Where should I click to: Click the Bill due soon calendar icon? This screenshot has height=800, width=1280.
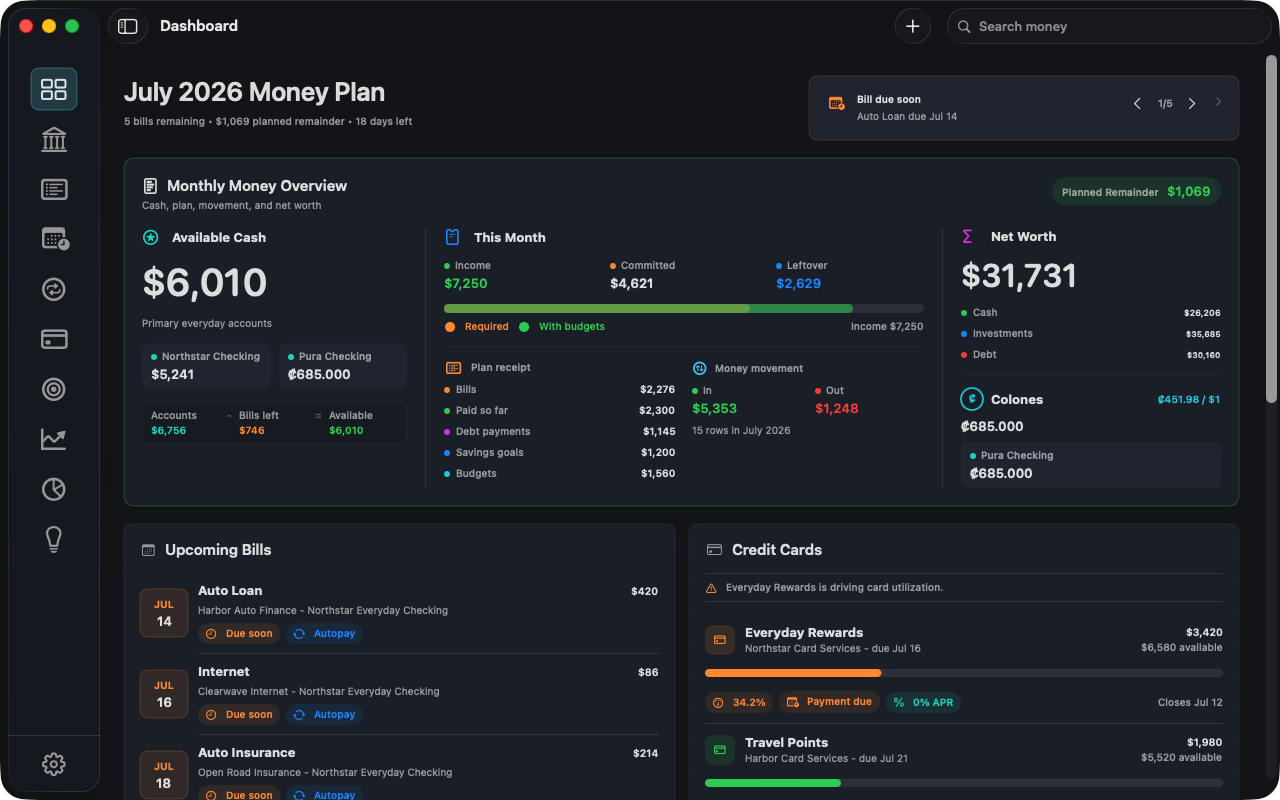tap(837, 103)
